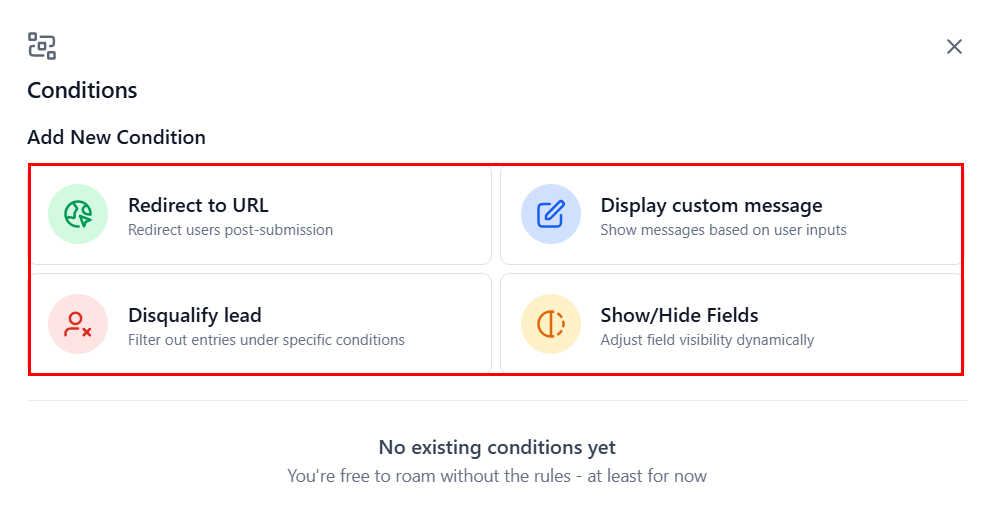Image resolution: width=987 pixels, height=511 pixels.
Task: Click the 'free to roam without the rules' text
Action: pyautogui.click(x=497, y=476)
